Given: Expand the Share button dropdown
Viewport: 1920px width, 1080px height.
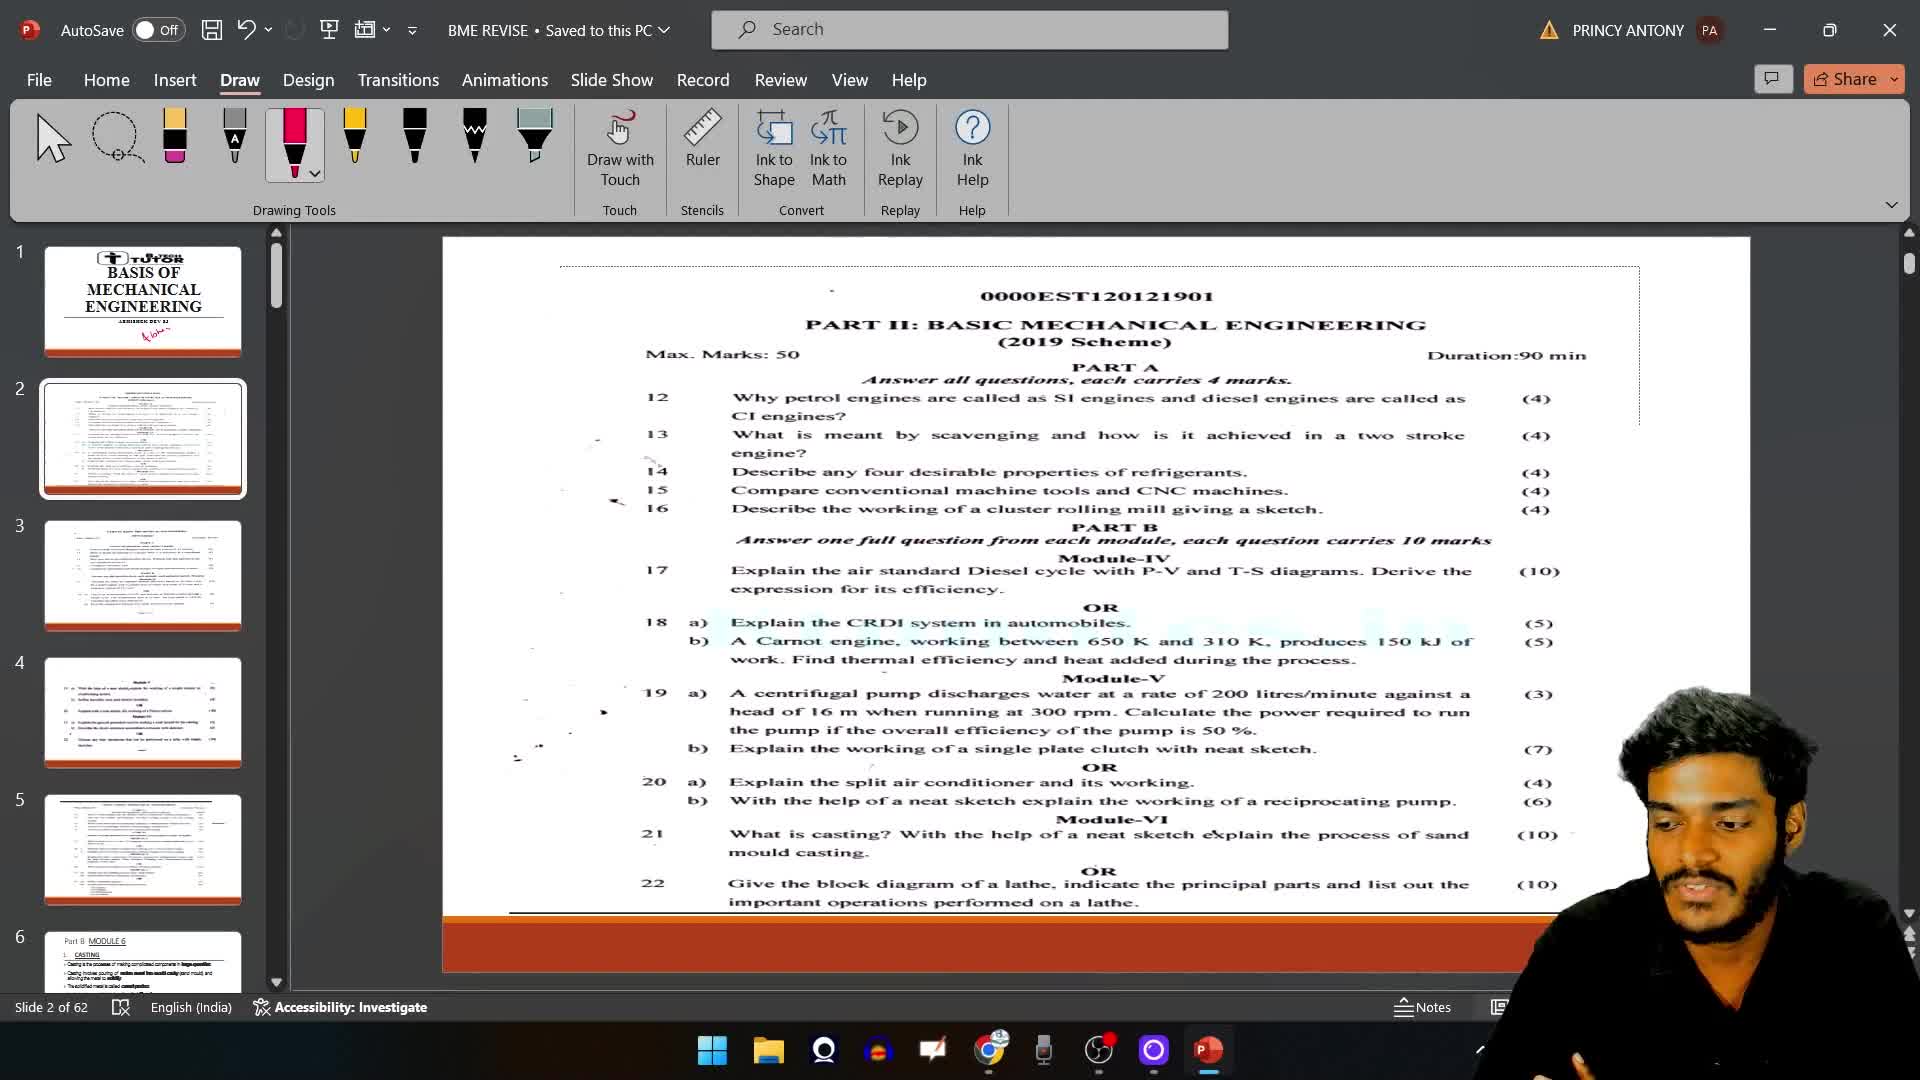Looking at the screenshot, I should coord(1894,79).
